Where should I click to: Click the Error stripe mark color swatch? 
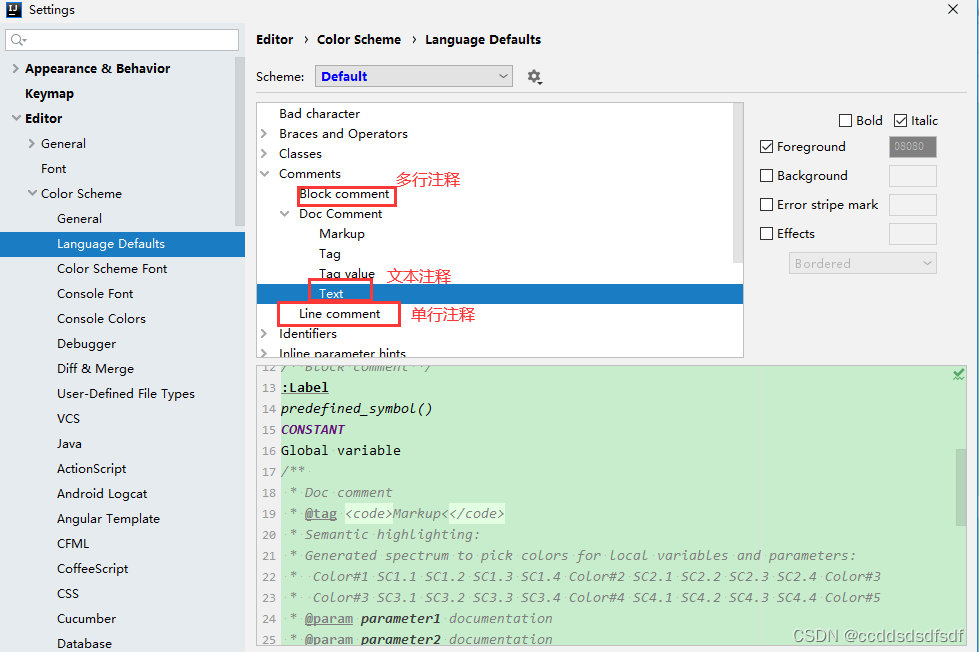tap(912, 204)
